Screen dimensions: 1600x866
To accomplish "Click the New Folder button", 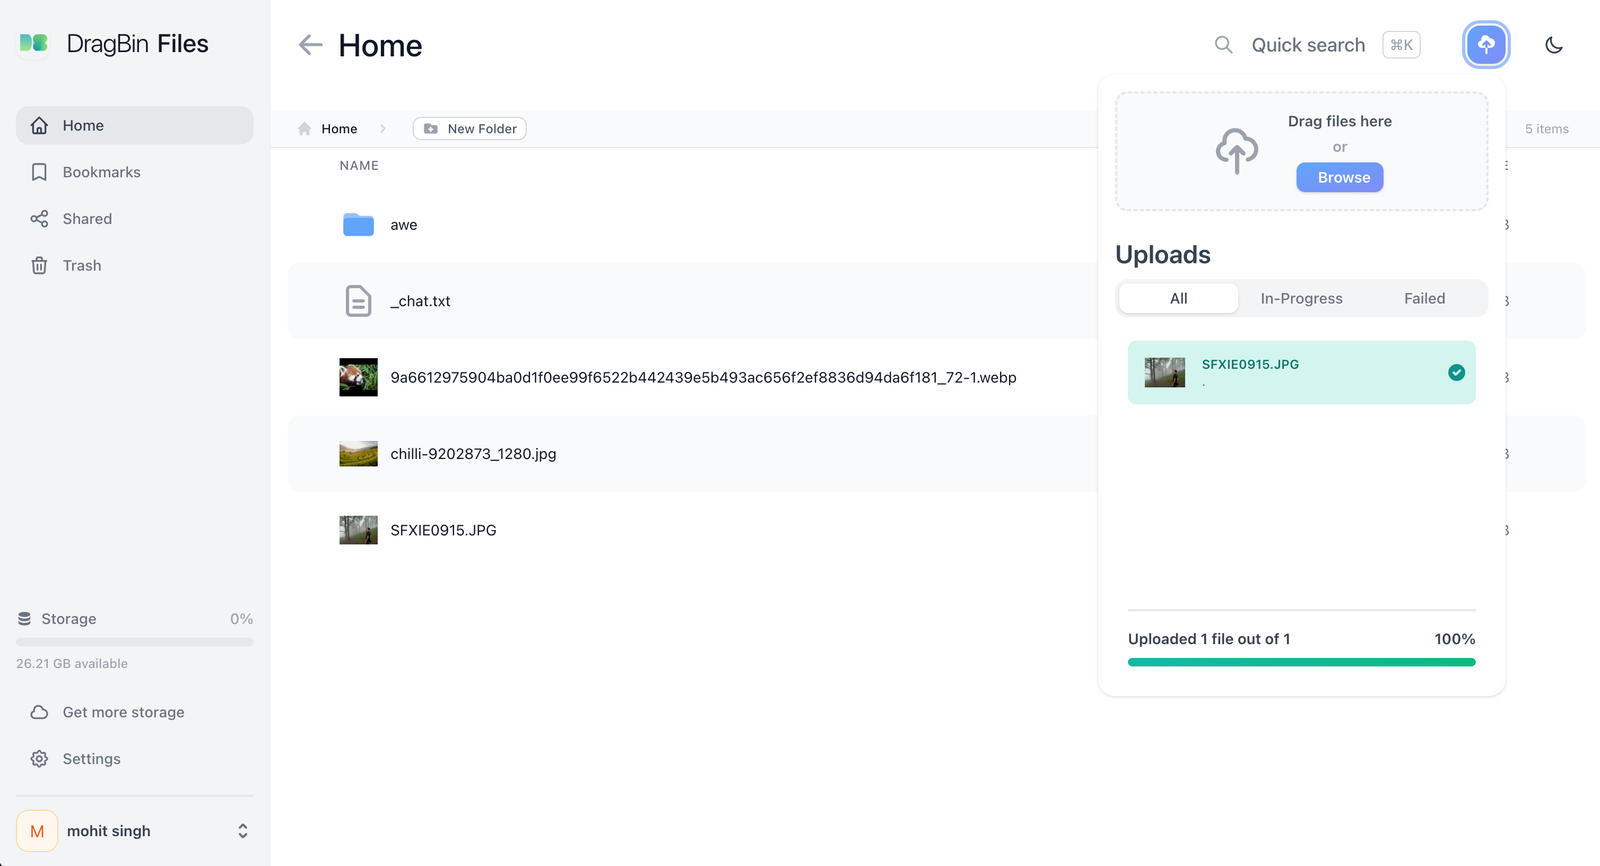I will [x=470, y=129].
